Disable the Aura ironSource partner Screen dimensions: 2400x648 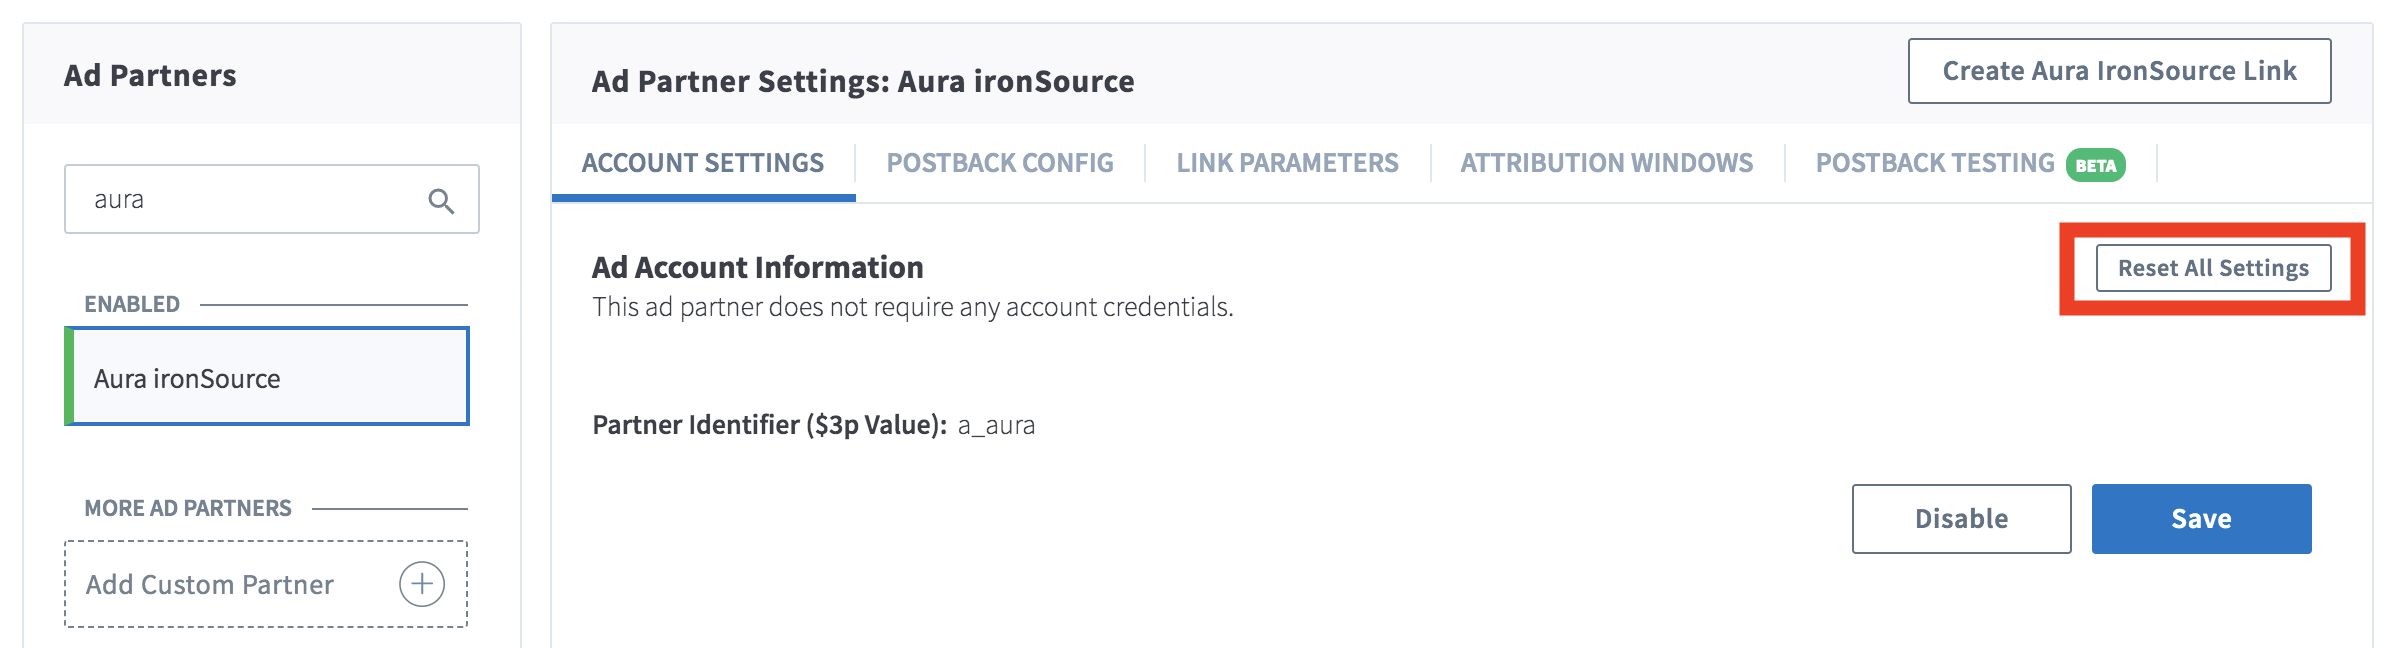tap(1961, 519)
